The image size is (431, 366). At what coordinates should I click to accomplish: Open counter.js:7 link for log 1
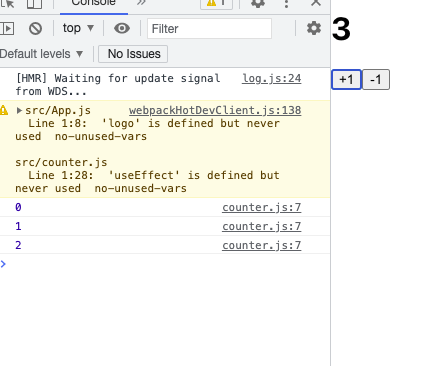click(x=262, y=226)
